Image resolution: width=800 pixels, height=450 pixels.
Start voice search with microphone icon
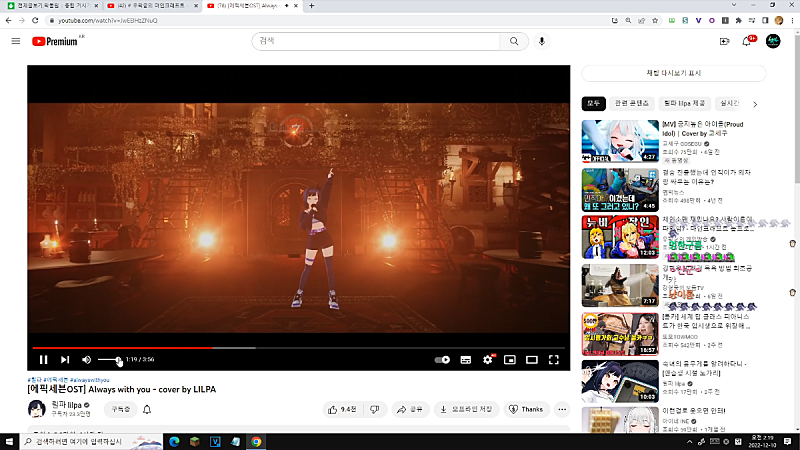coord(542,41)
